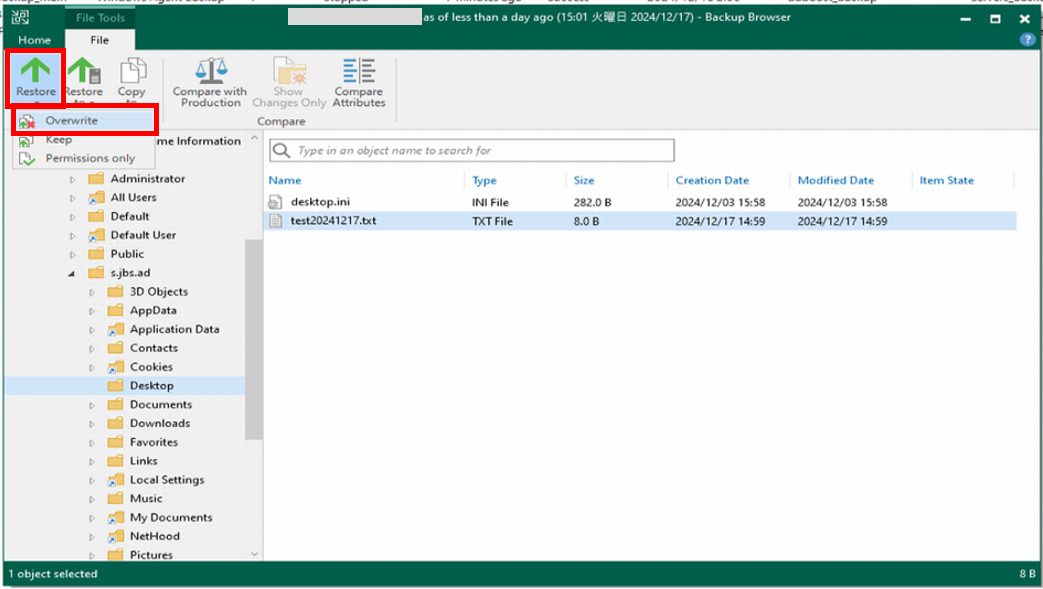This screenshot has width=1043, height=589.
Task: Select the NetHood folder in tree
Action: (154, 536)
